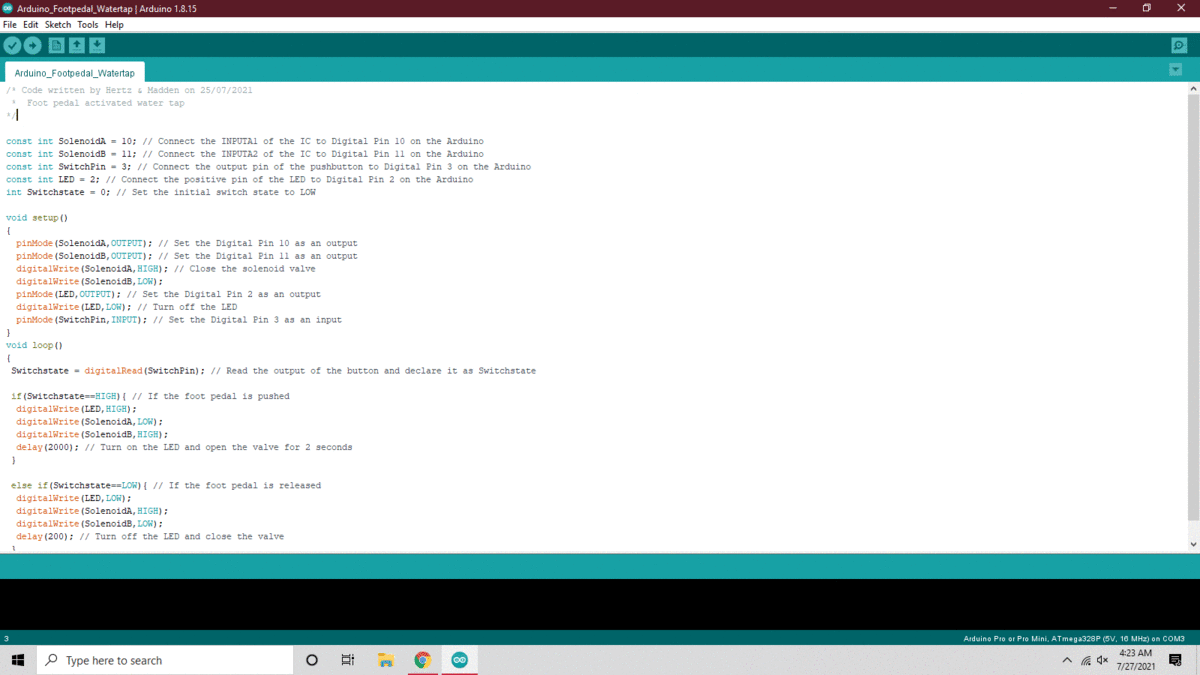
Task: Click the 'void setup()' line
Action: (x=36, y=218)
